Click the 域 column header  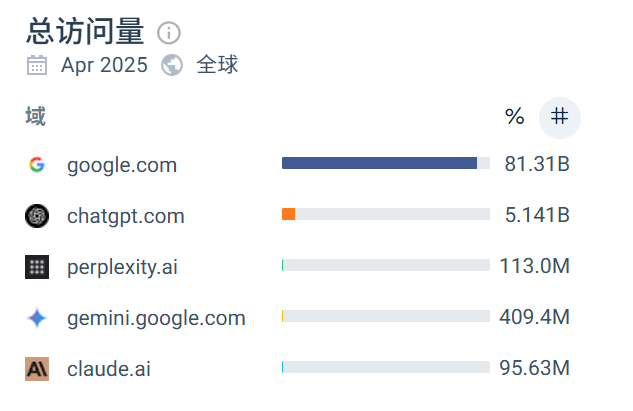tap(35, 117)
